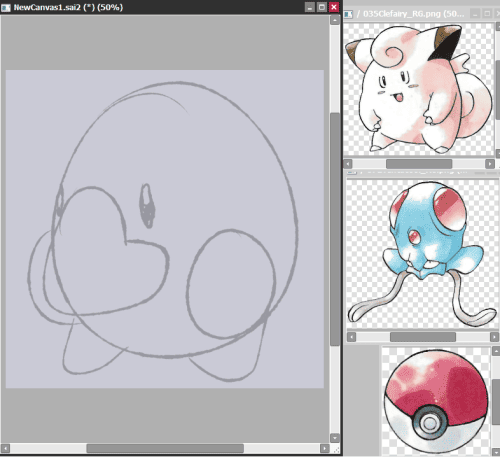Click right arrow of Clefairy window horizontal scrollbar
This screenshot has width=500, height=457.
490,164
